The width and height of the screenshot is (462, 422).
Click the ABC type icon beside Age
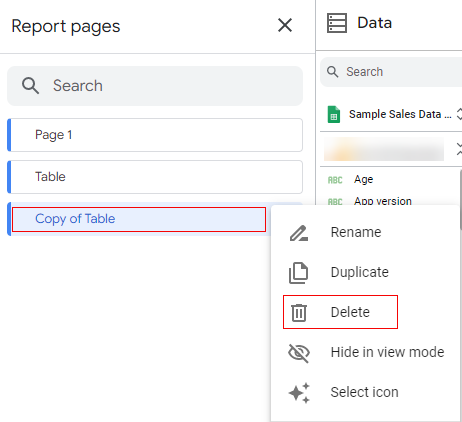(335, 180)
